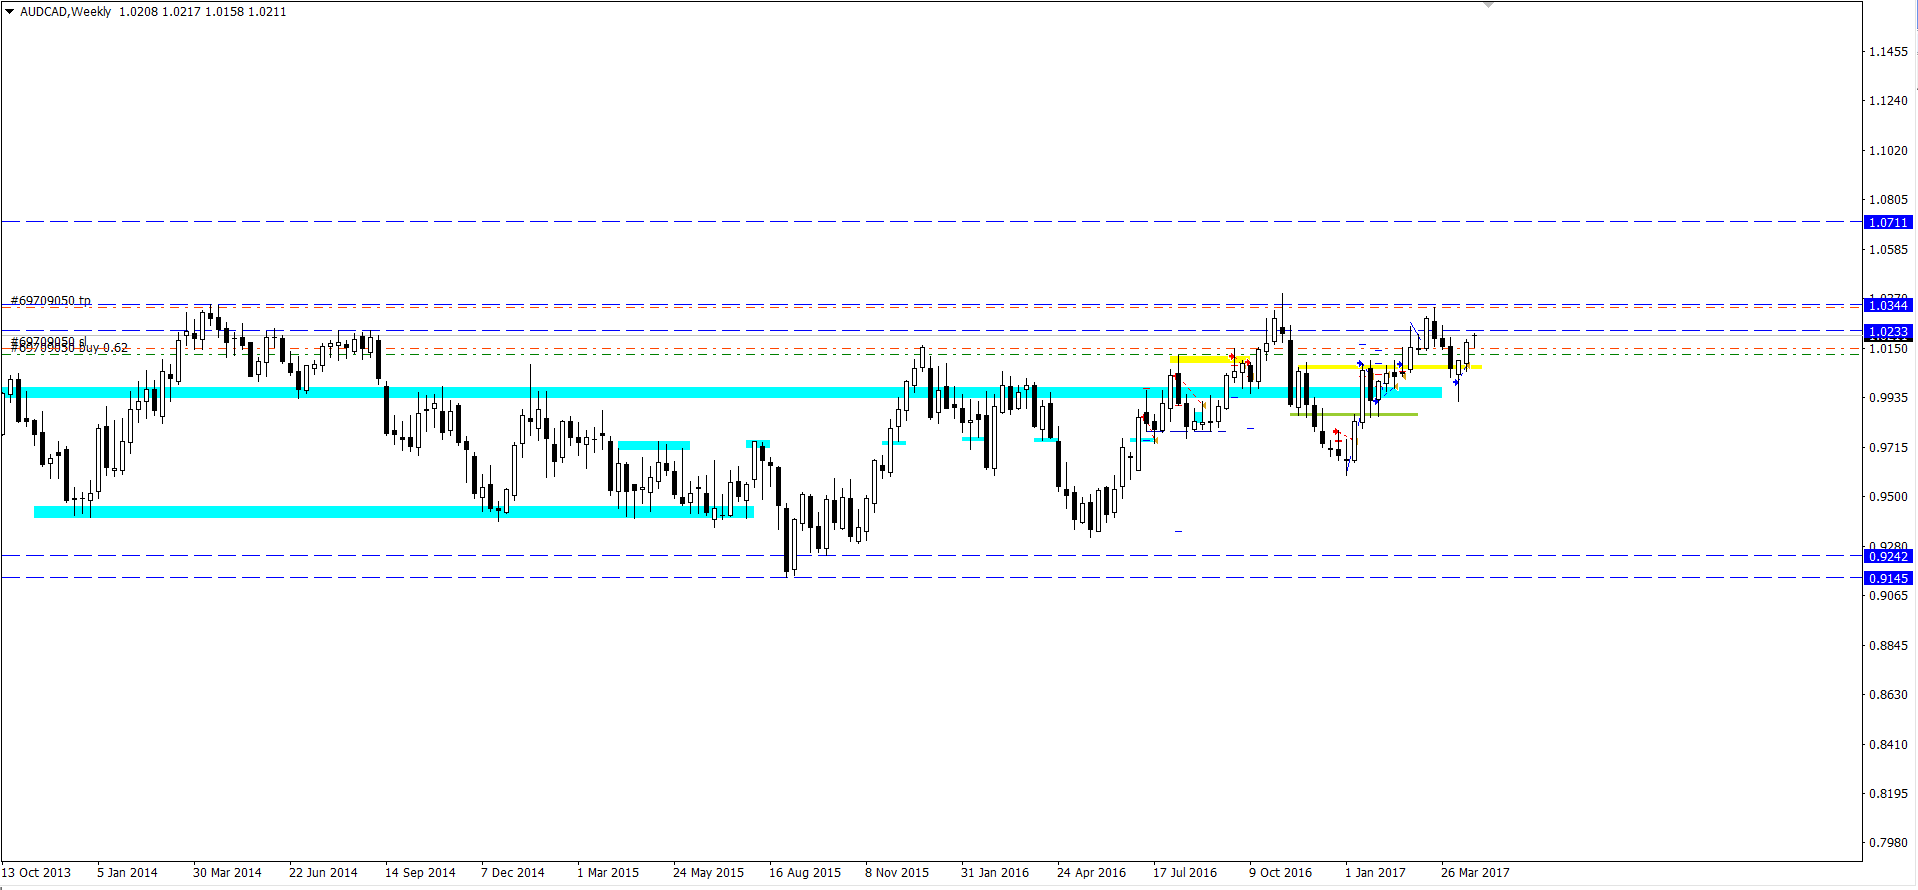The image size is (1918, 890).
Task: Click the 13 Oct 2013 date label
Action: tap(36, 873)
